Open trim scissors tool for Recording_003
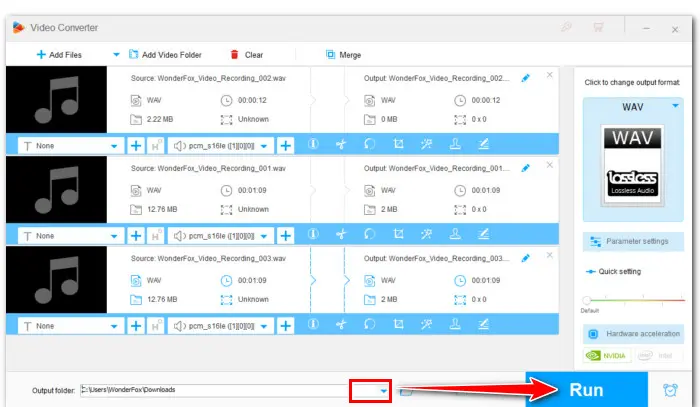Viewport: 700px width, 407px height. point(341,324)
